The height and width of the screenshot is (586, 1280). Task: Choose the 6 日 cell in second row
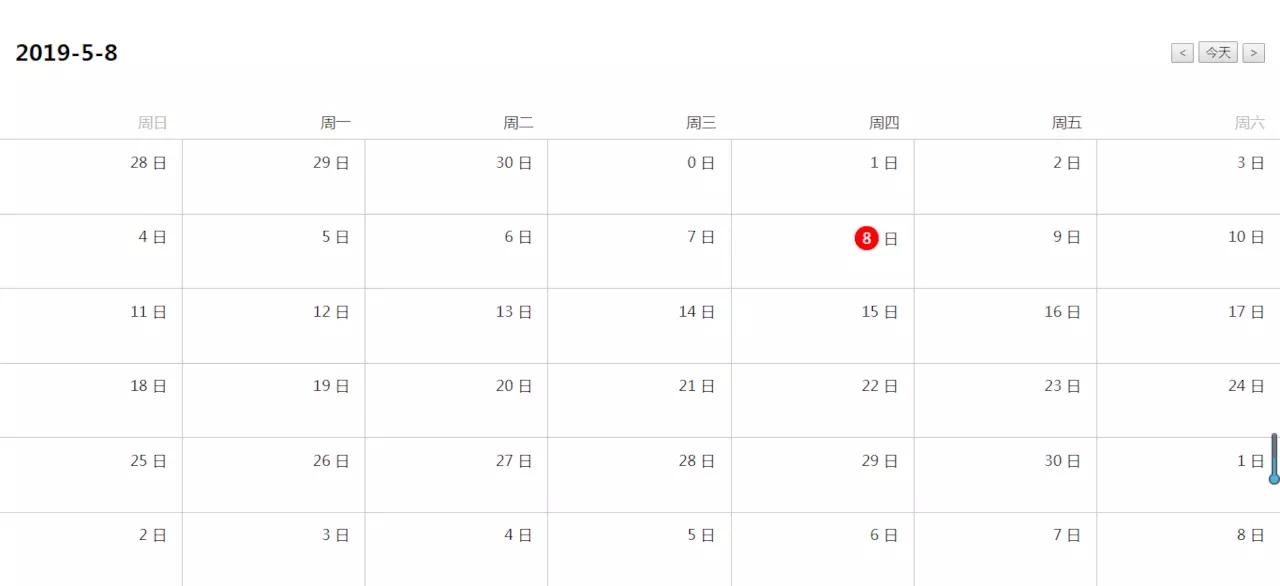456,251
